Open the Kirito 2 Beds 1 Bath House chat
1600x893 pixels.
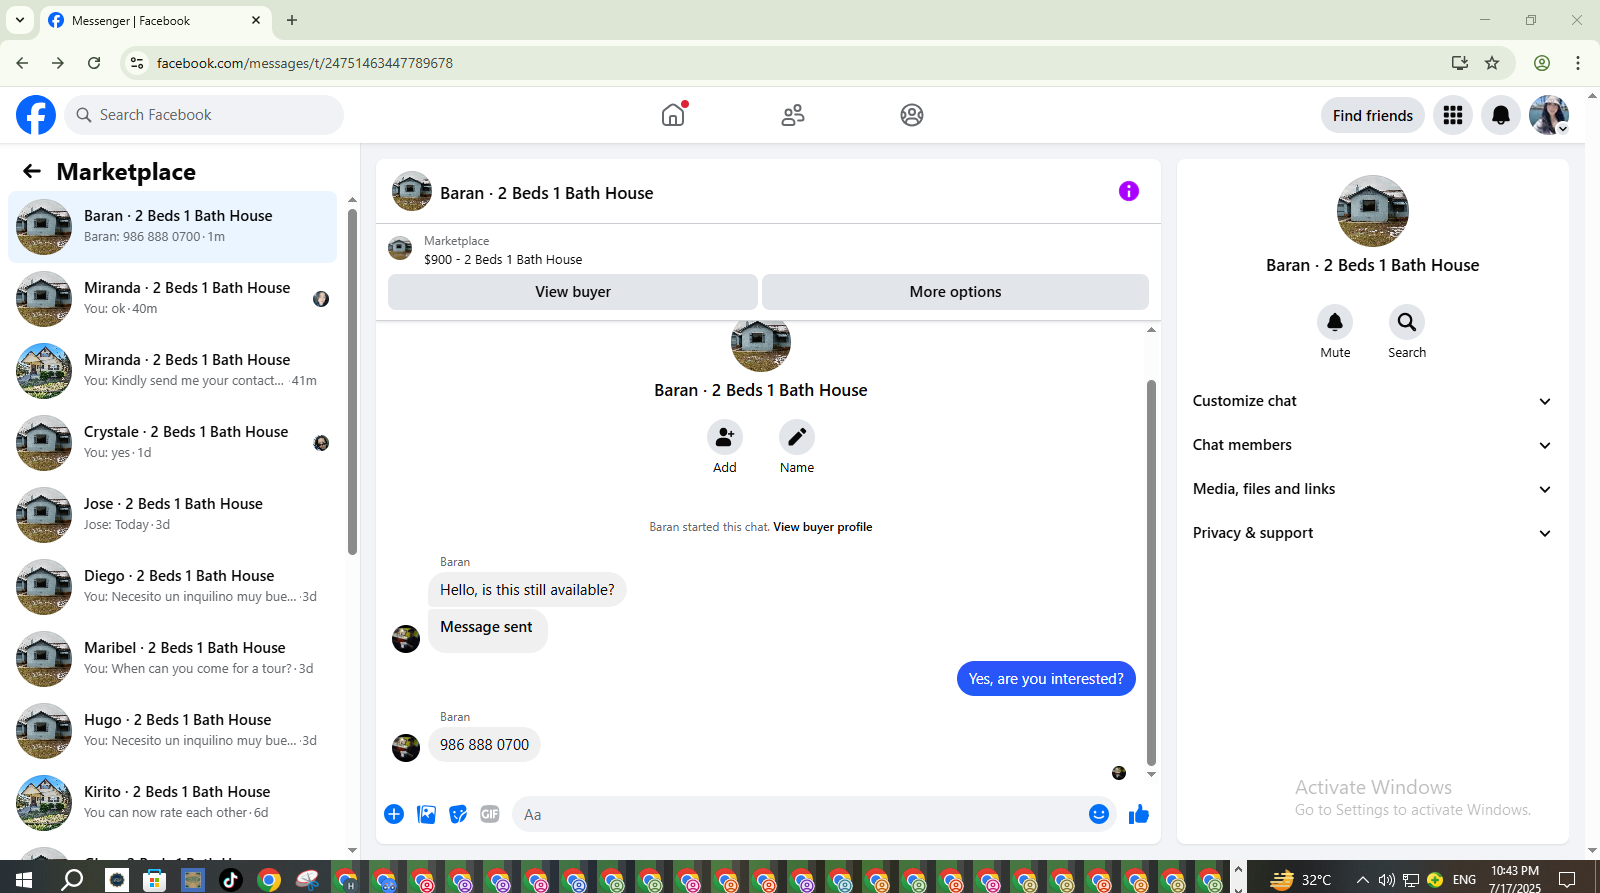172,803
